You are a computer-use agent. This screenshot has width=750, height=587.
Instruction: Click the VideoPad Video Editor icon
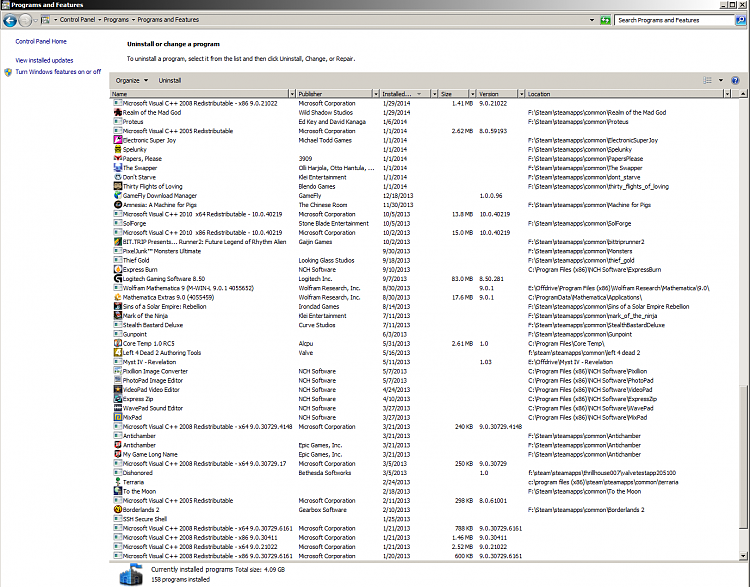coord(118,389)
